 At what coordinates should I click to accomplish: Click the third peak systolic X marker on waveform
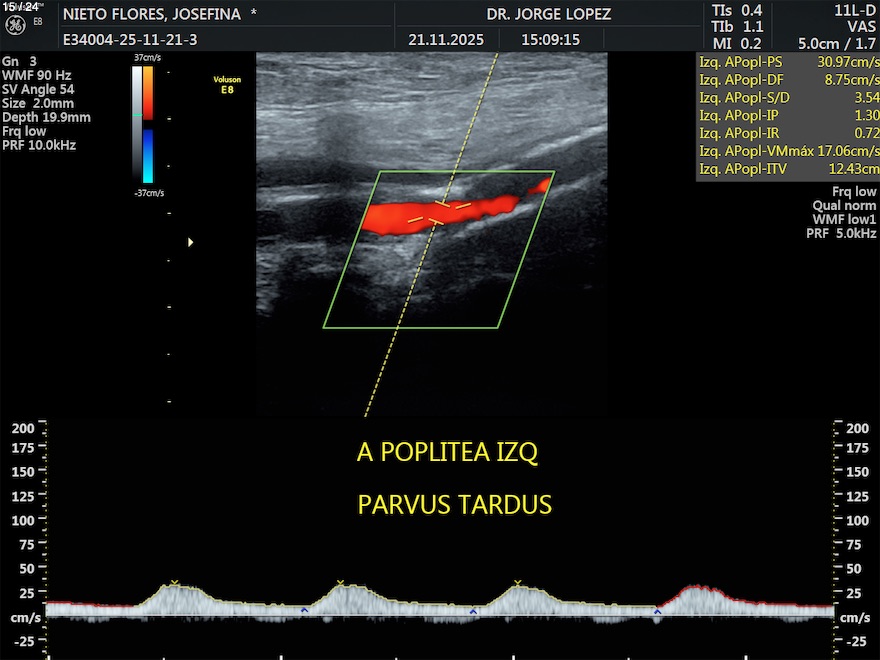(x=517, y=583)
